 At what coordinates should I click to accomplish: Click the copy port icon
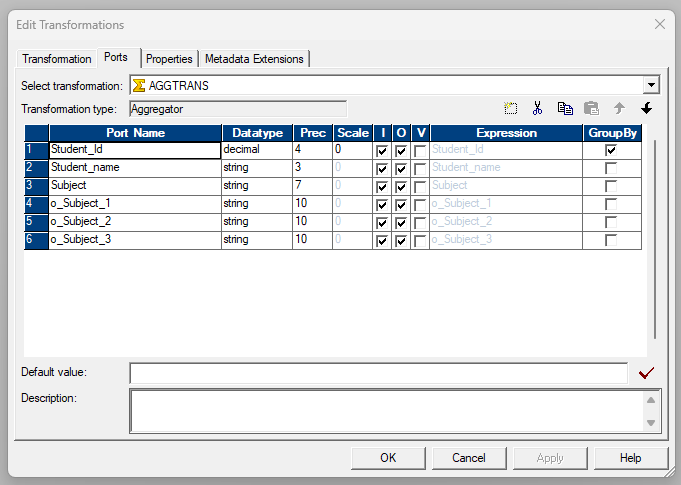coord(565,109)
